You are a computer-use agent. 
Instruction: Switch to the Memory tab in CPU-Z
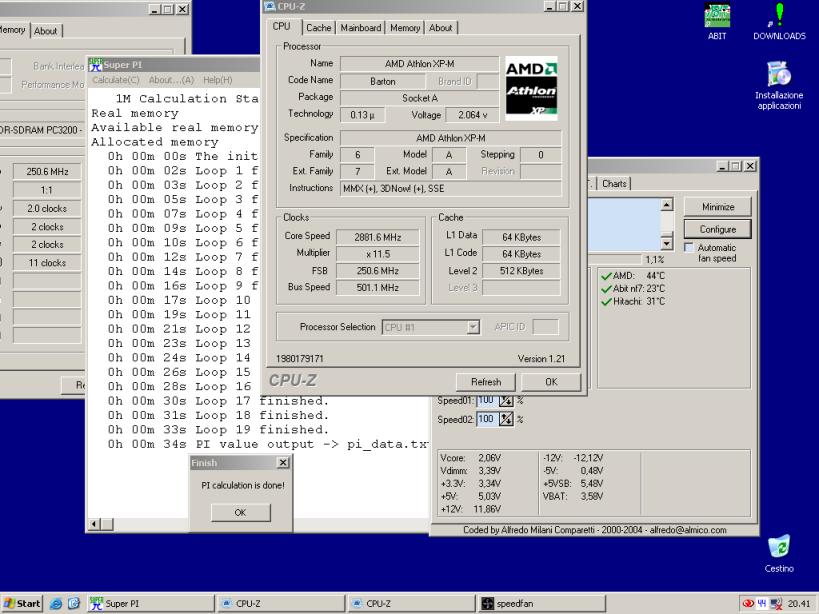405,28
